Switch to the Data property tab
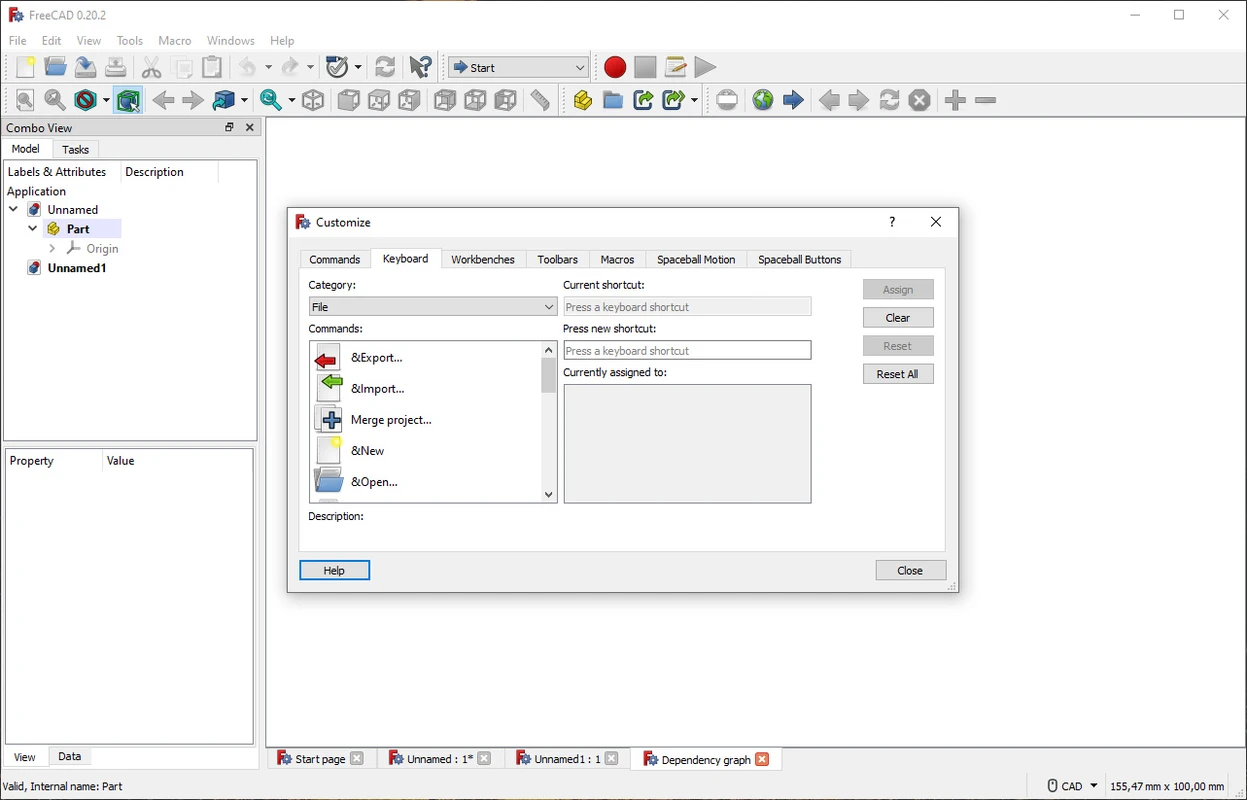This screenshot has width=1247, height=800. 70,756
